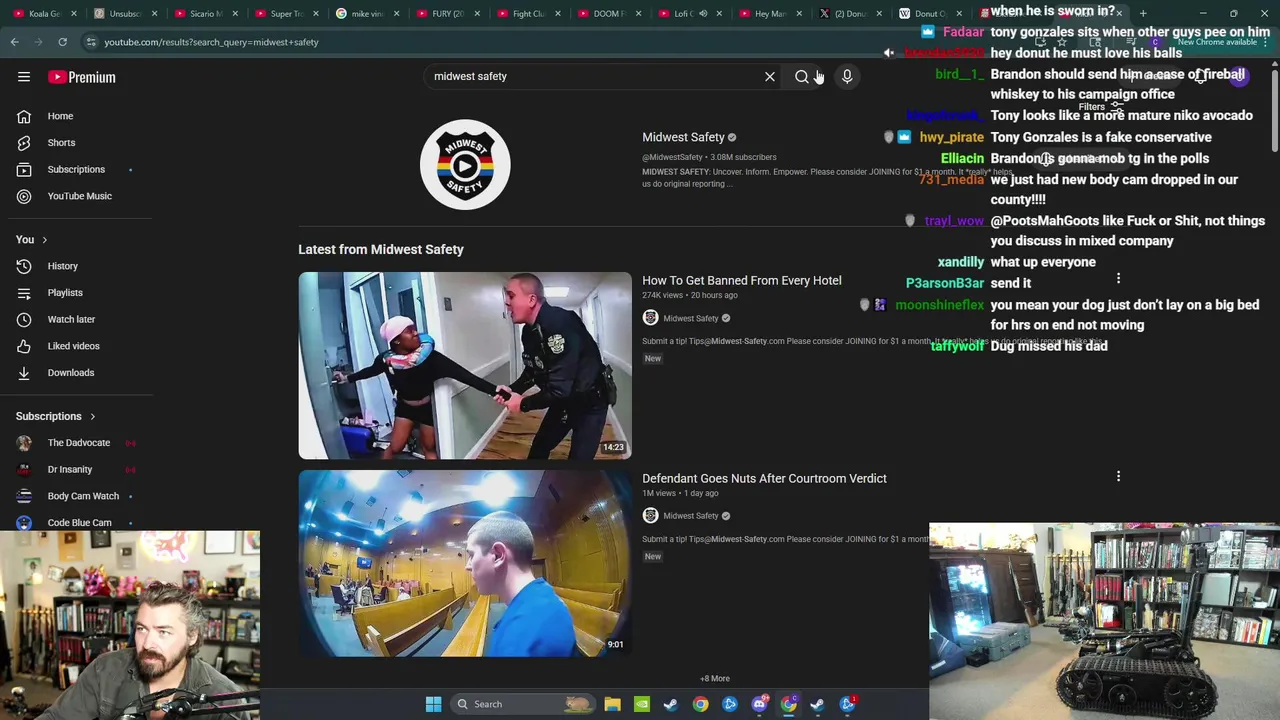
Task: Click Midwest Safety name under the hotel video
Action: [691, 318]
